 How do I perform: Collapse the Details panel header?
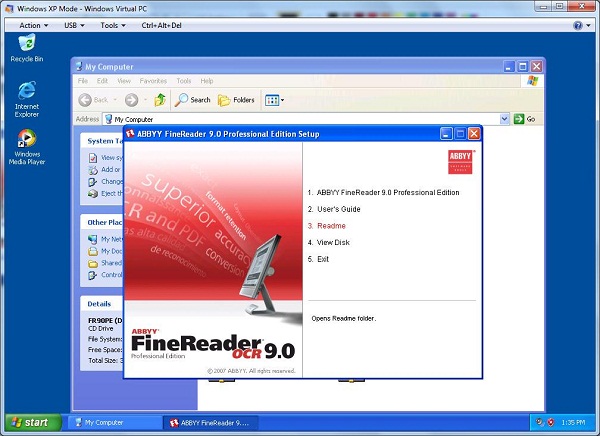[x=102, y=304]
